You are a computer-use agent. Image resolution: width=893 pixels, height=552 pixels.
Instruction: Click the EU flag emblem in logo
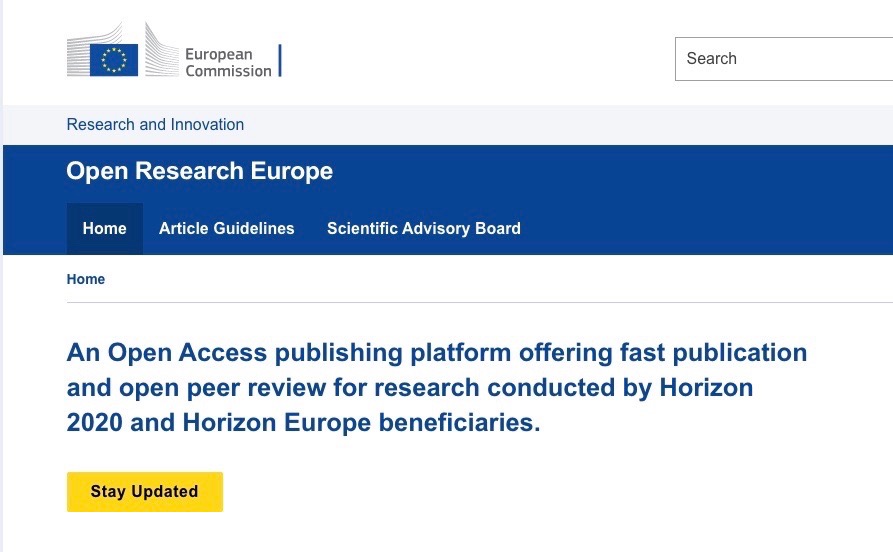coord(114,60)
